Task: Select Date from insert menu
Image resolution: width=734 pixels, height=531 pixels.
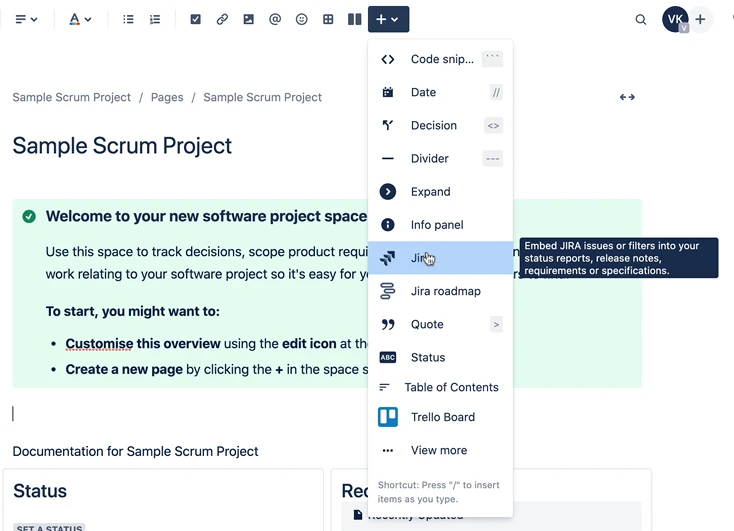Action: point(440,92)
